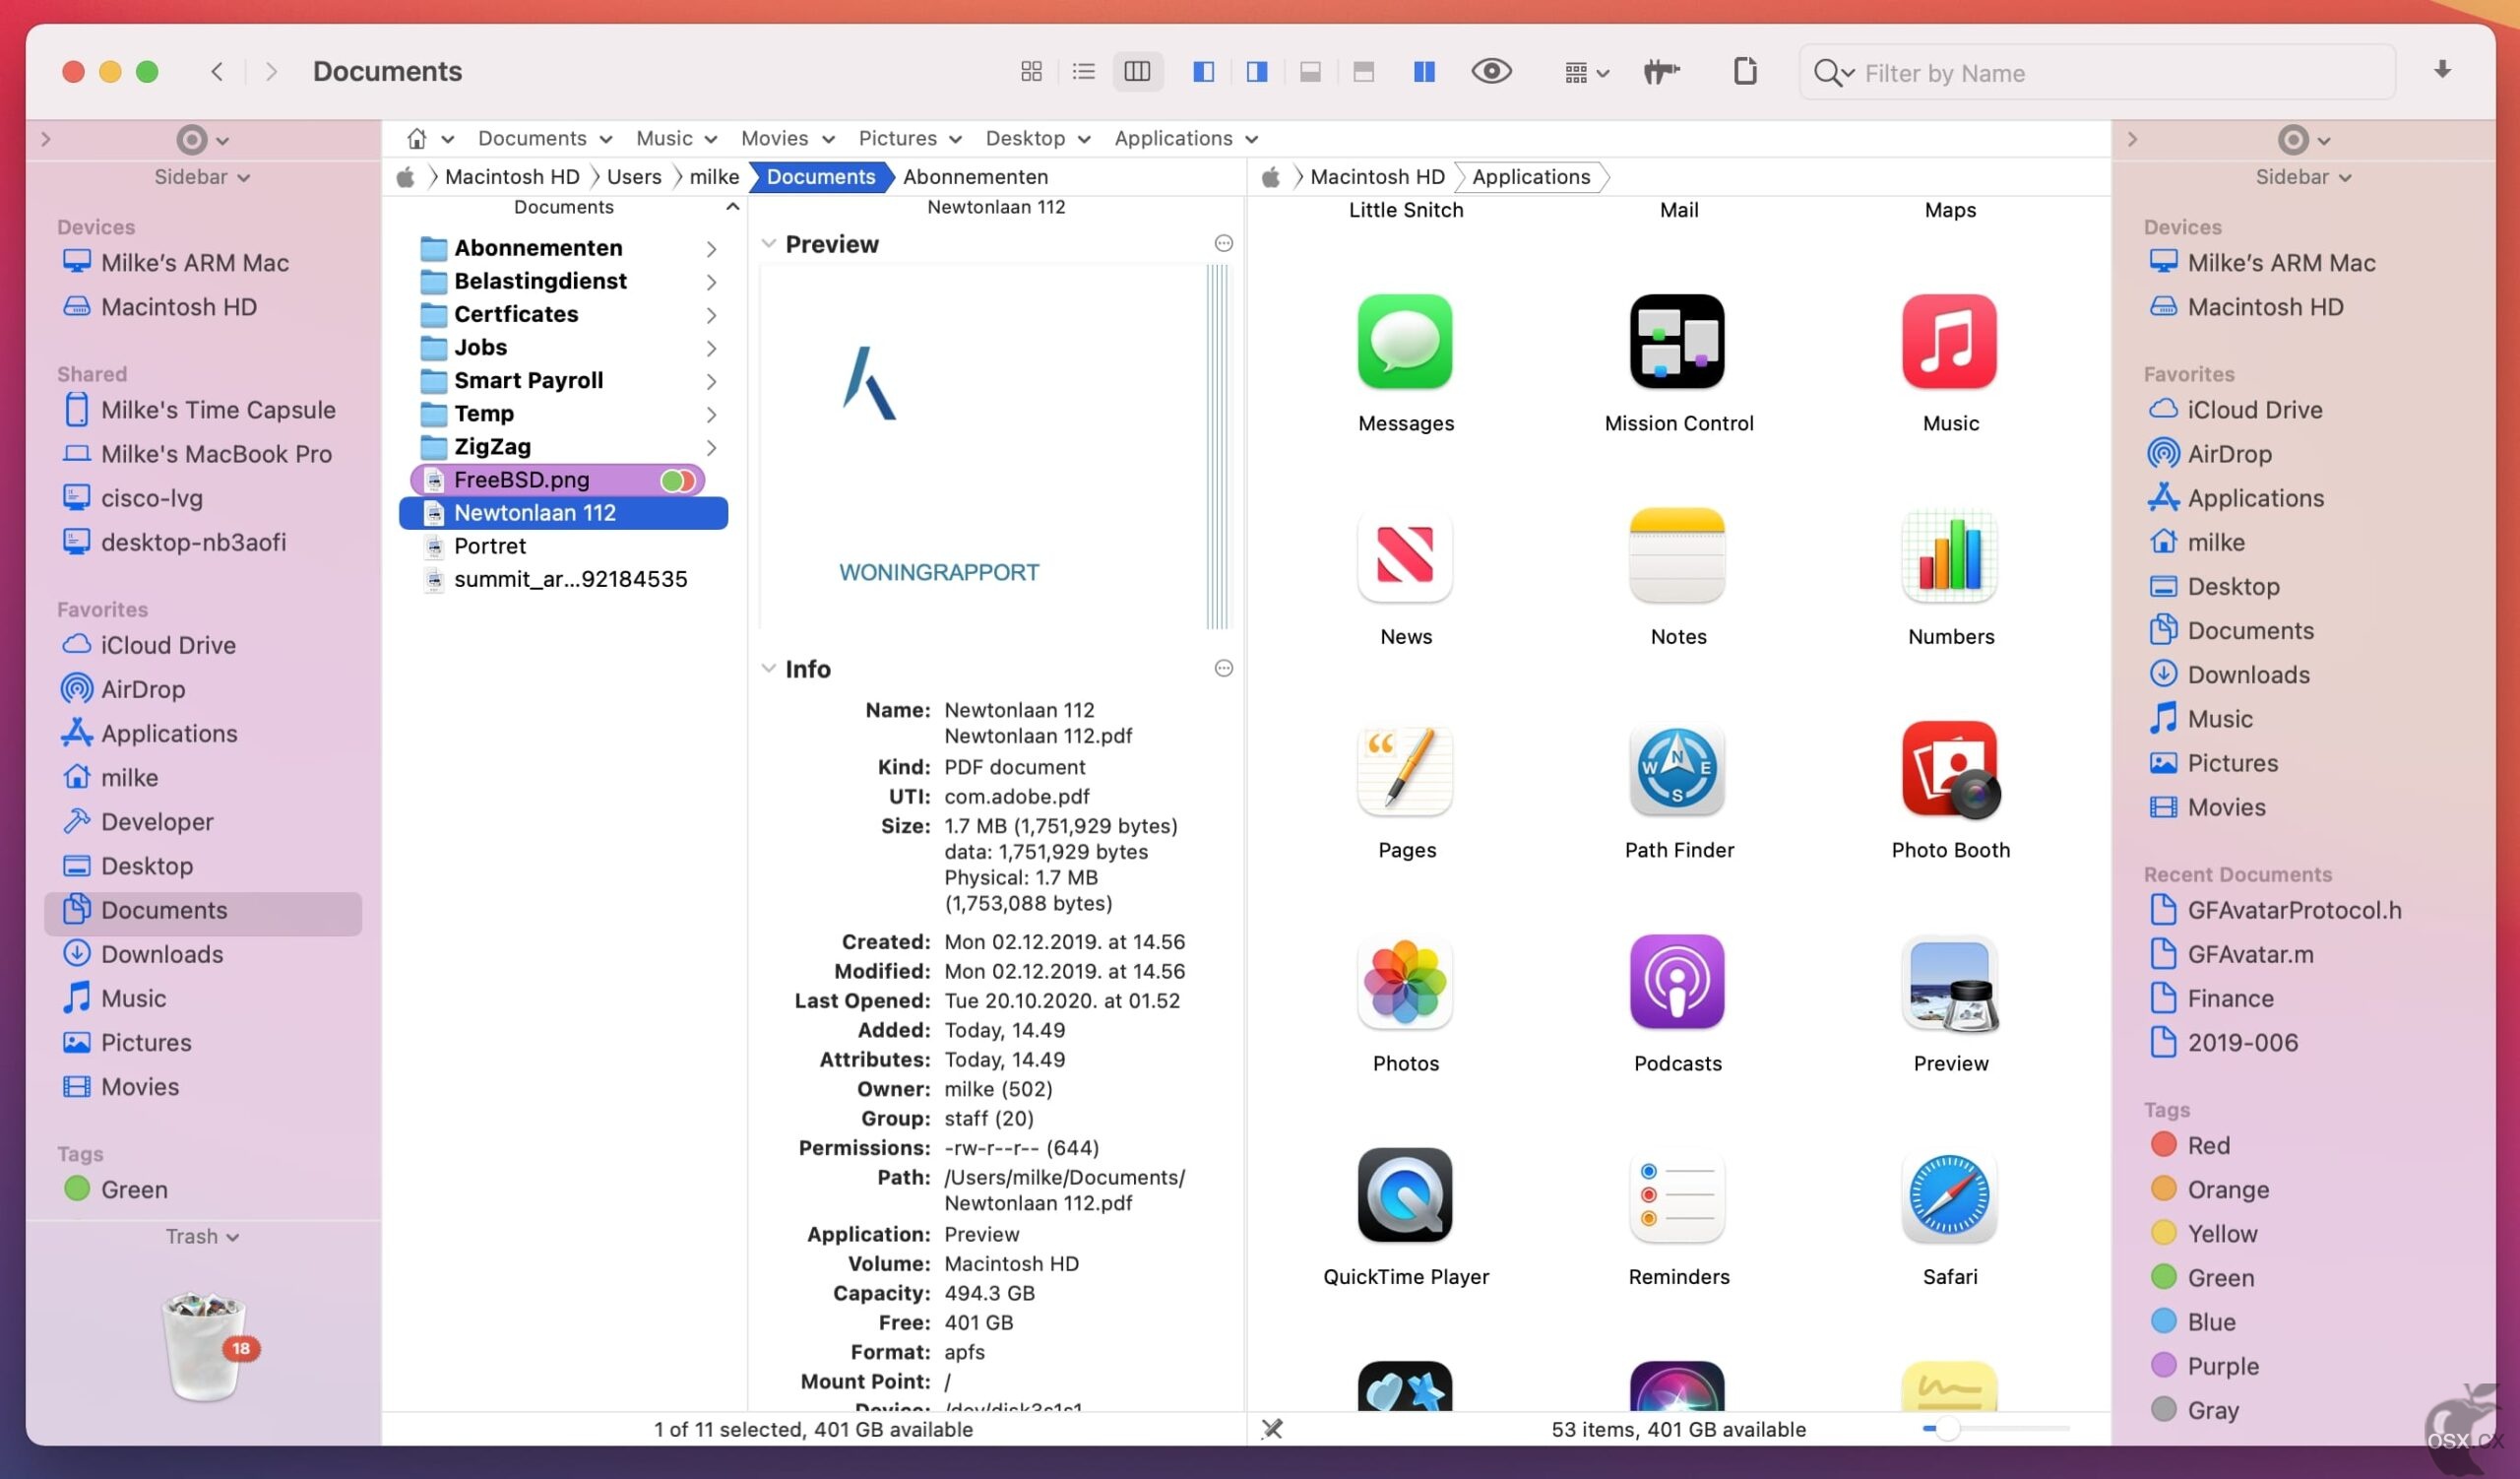Click the Purple tag in right sidebar
Viewport: 2520px width, 1479px height.
(2204, 1366)
